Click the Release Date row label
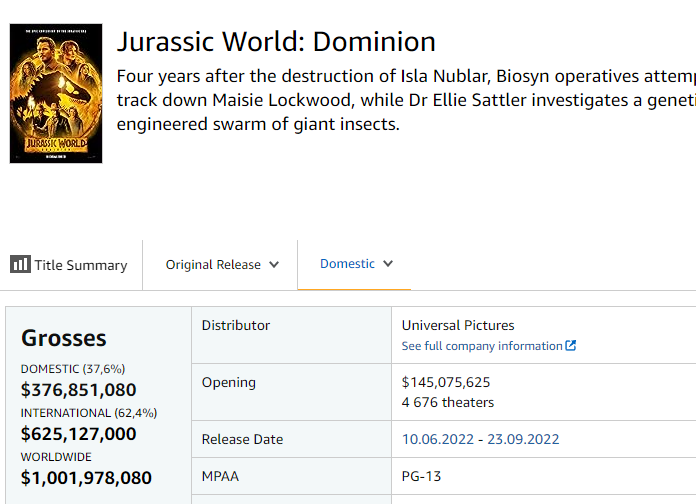Viewport: 696px width, 504px height. point(242,439)
